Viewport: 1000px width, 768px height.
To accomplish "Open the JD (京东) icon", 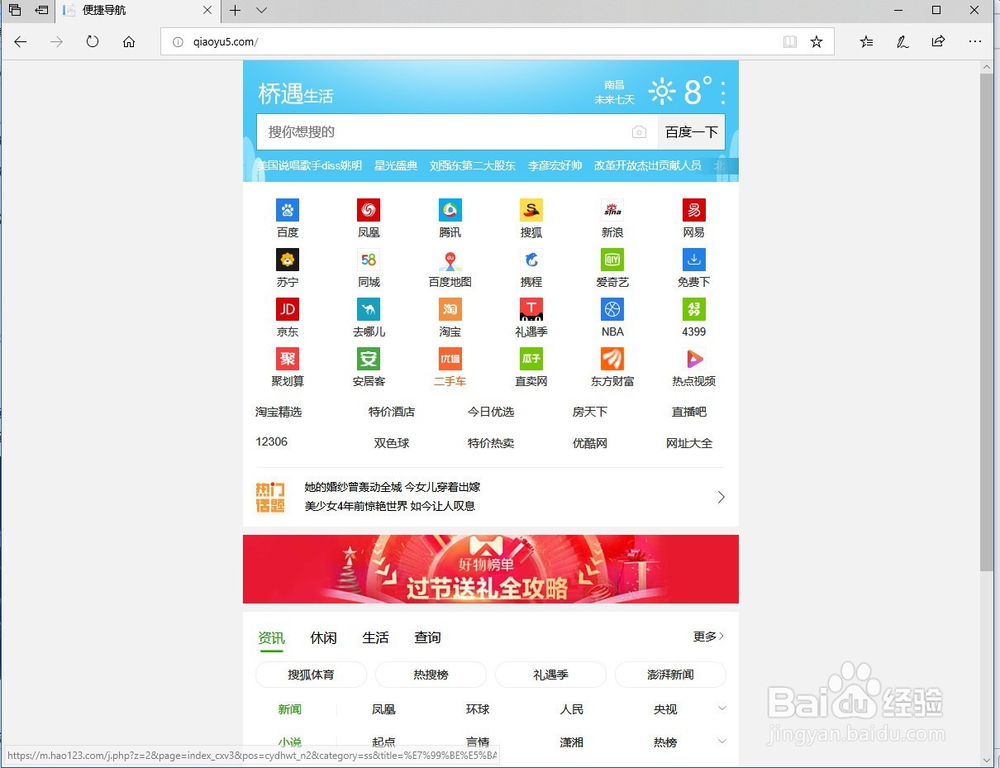I will coord(287,309).
